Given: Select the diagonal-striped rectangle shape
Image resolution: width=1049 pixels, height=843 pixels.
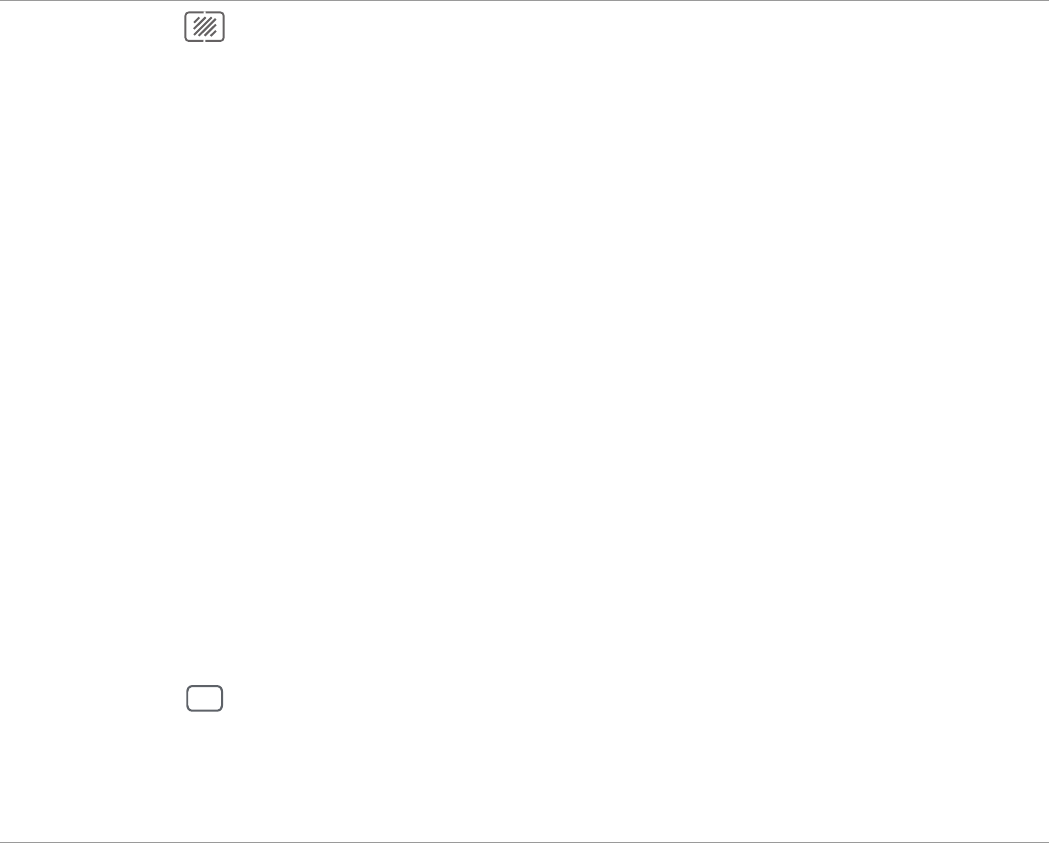Looking at the screenshot, I should pos(205,27).
